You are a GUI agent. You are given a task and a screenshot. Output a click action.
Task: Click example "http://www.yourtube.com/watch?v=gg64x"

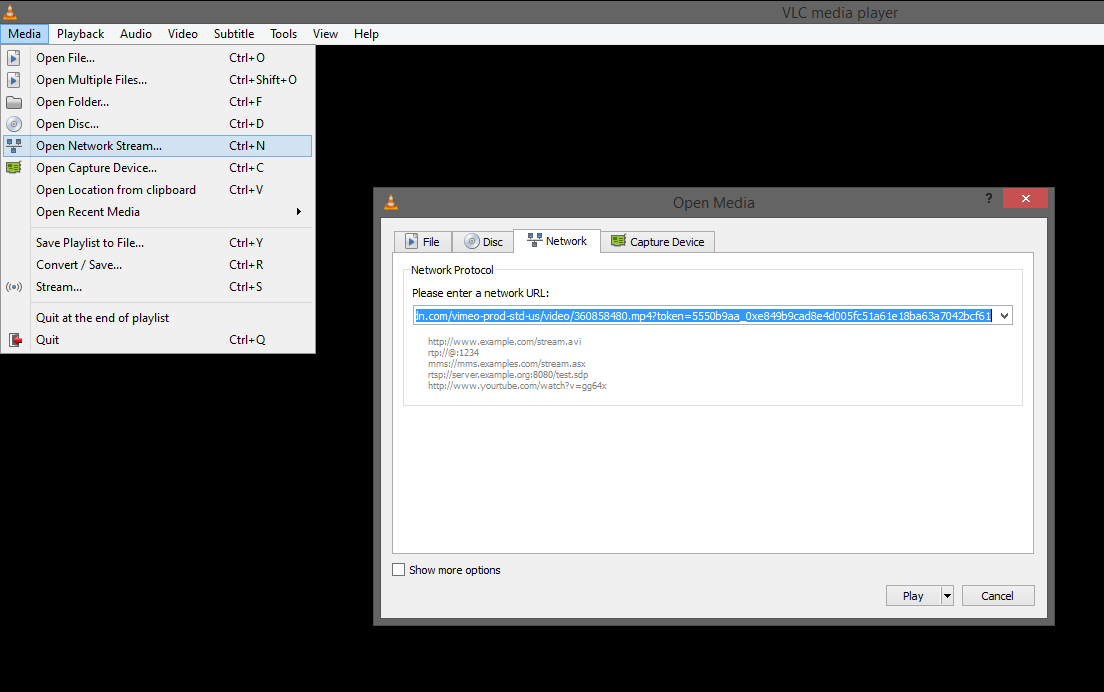click(x=517, y=386)
